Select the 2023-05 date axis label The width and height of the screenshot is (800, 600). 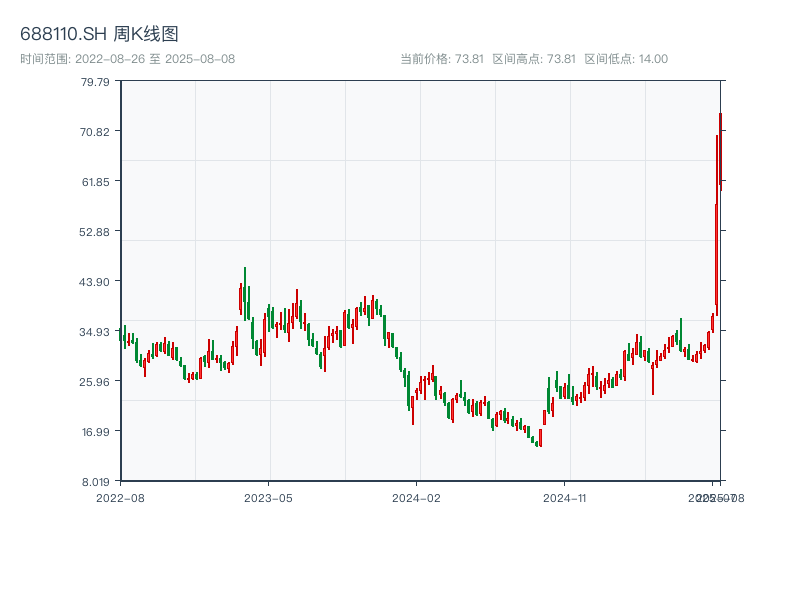269,497
